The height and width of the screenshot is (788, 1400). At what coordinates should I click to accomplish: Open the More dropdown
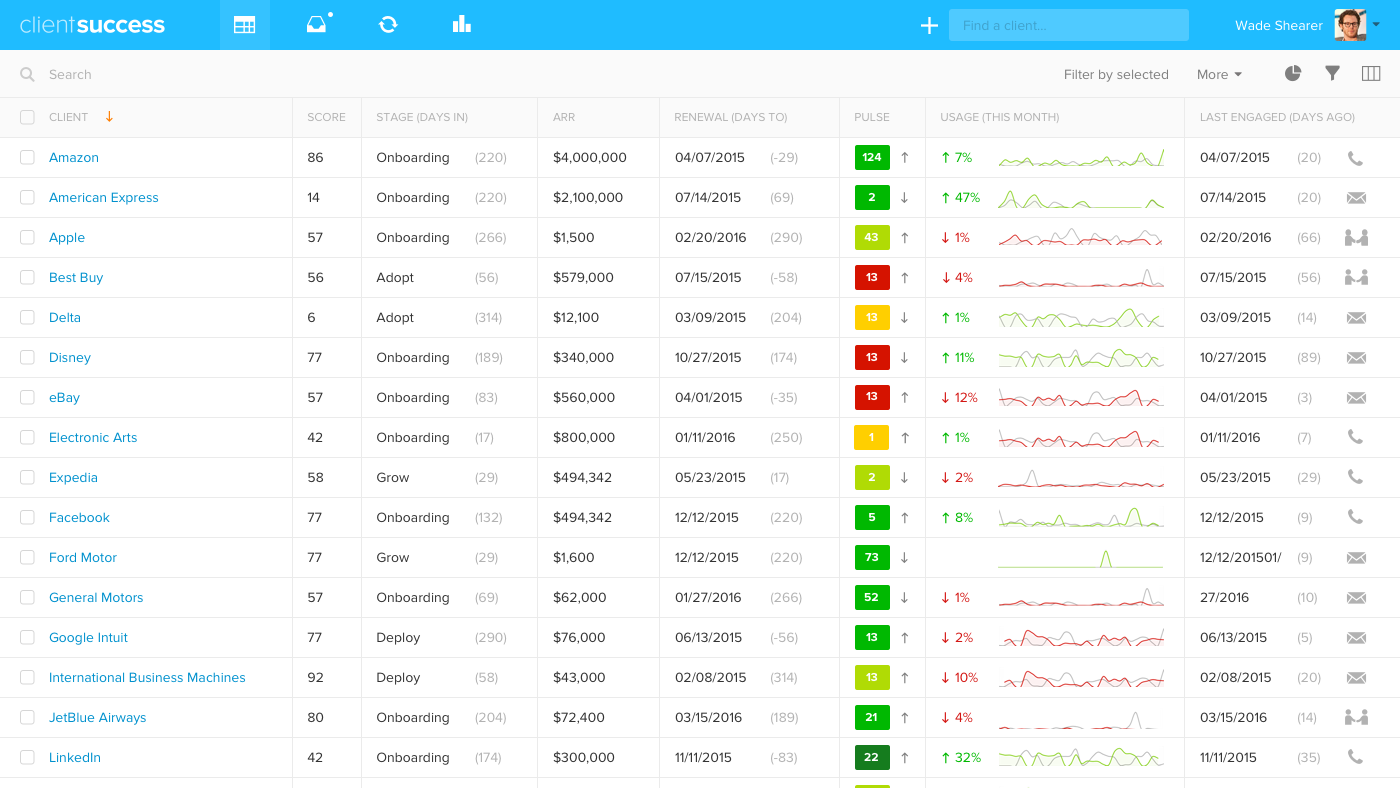coord(1218,74)
